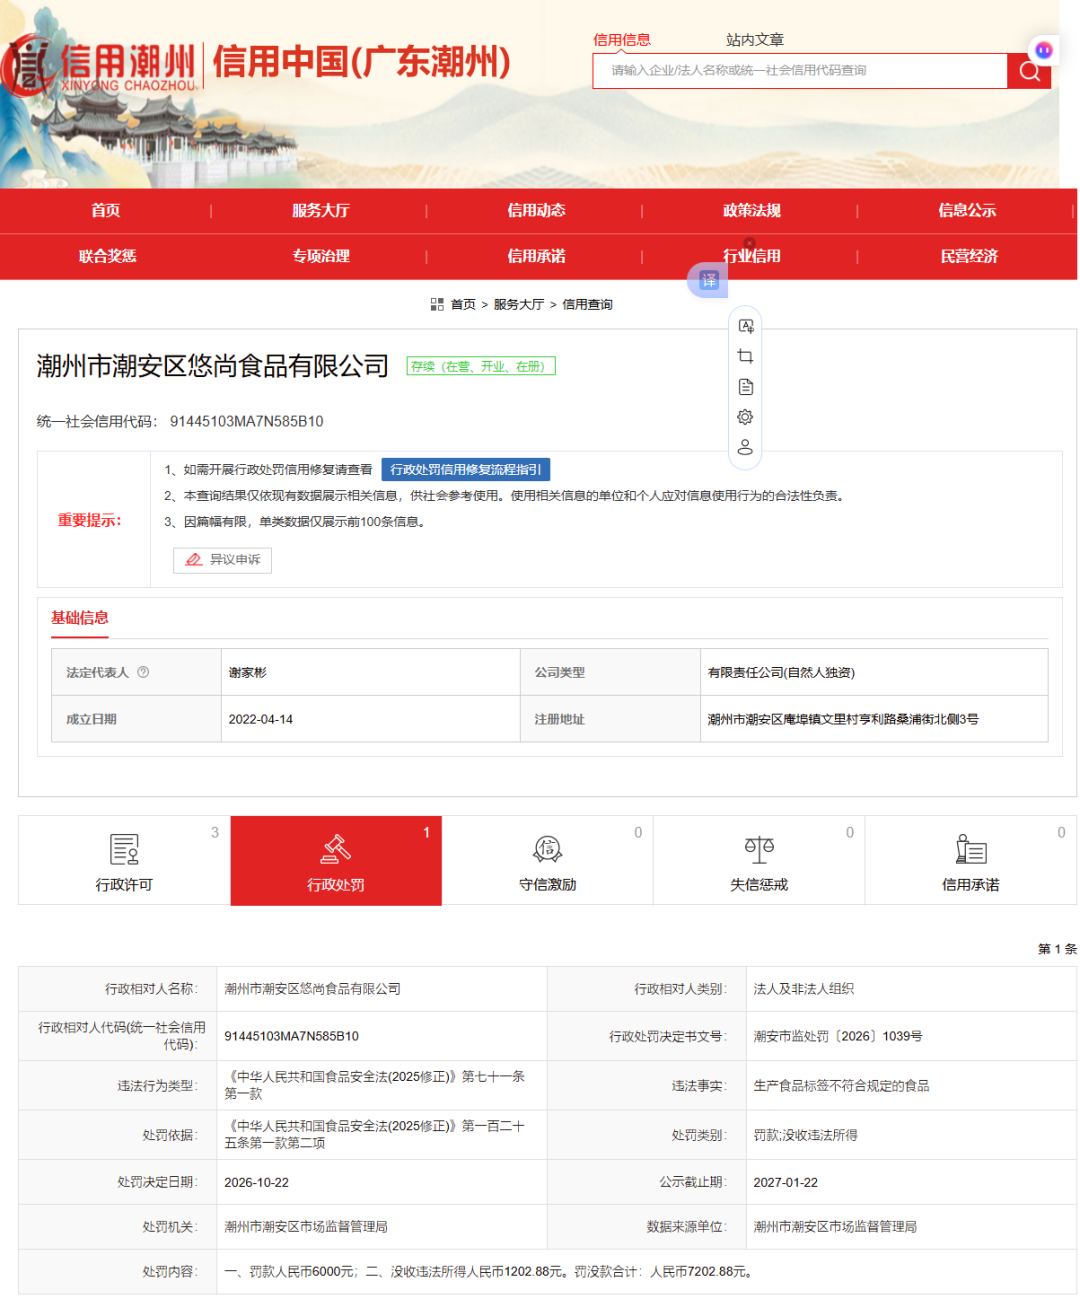Focus the enterprise name search input field
1080x1299 pixels.
pyautogui.click(x=800, y=71)
